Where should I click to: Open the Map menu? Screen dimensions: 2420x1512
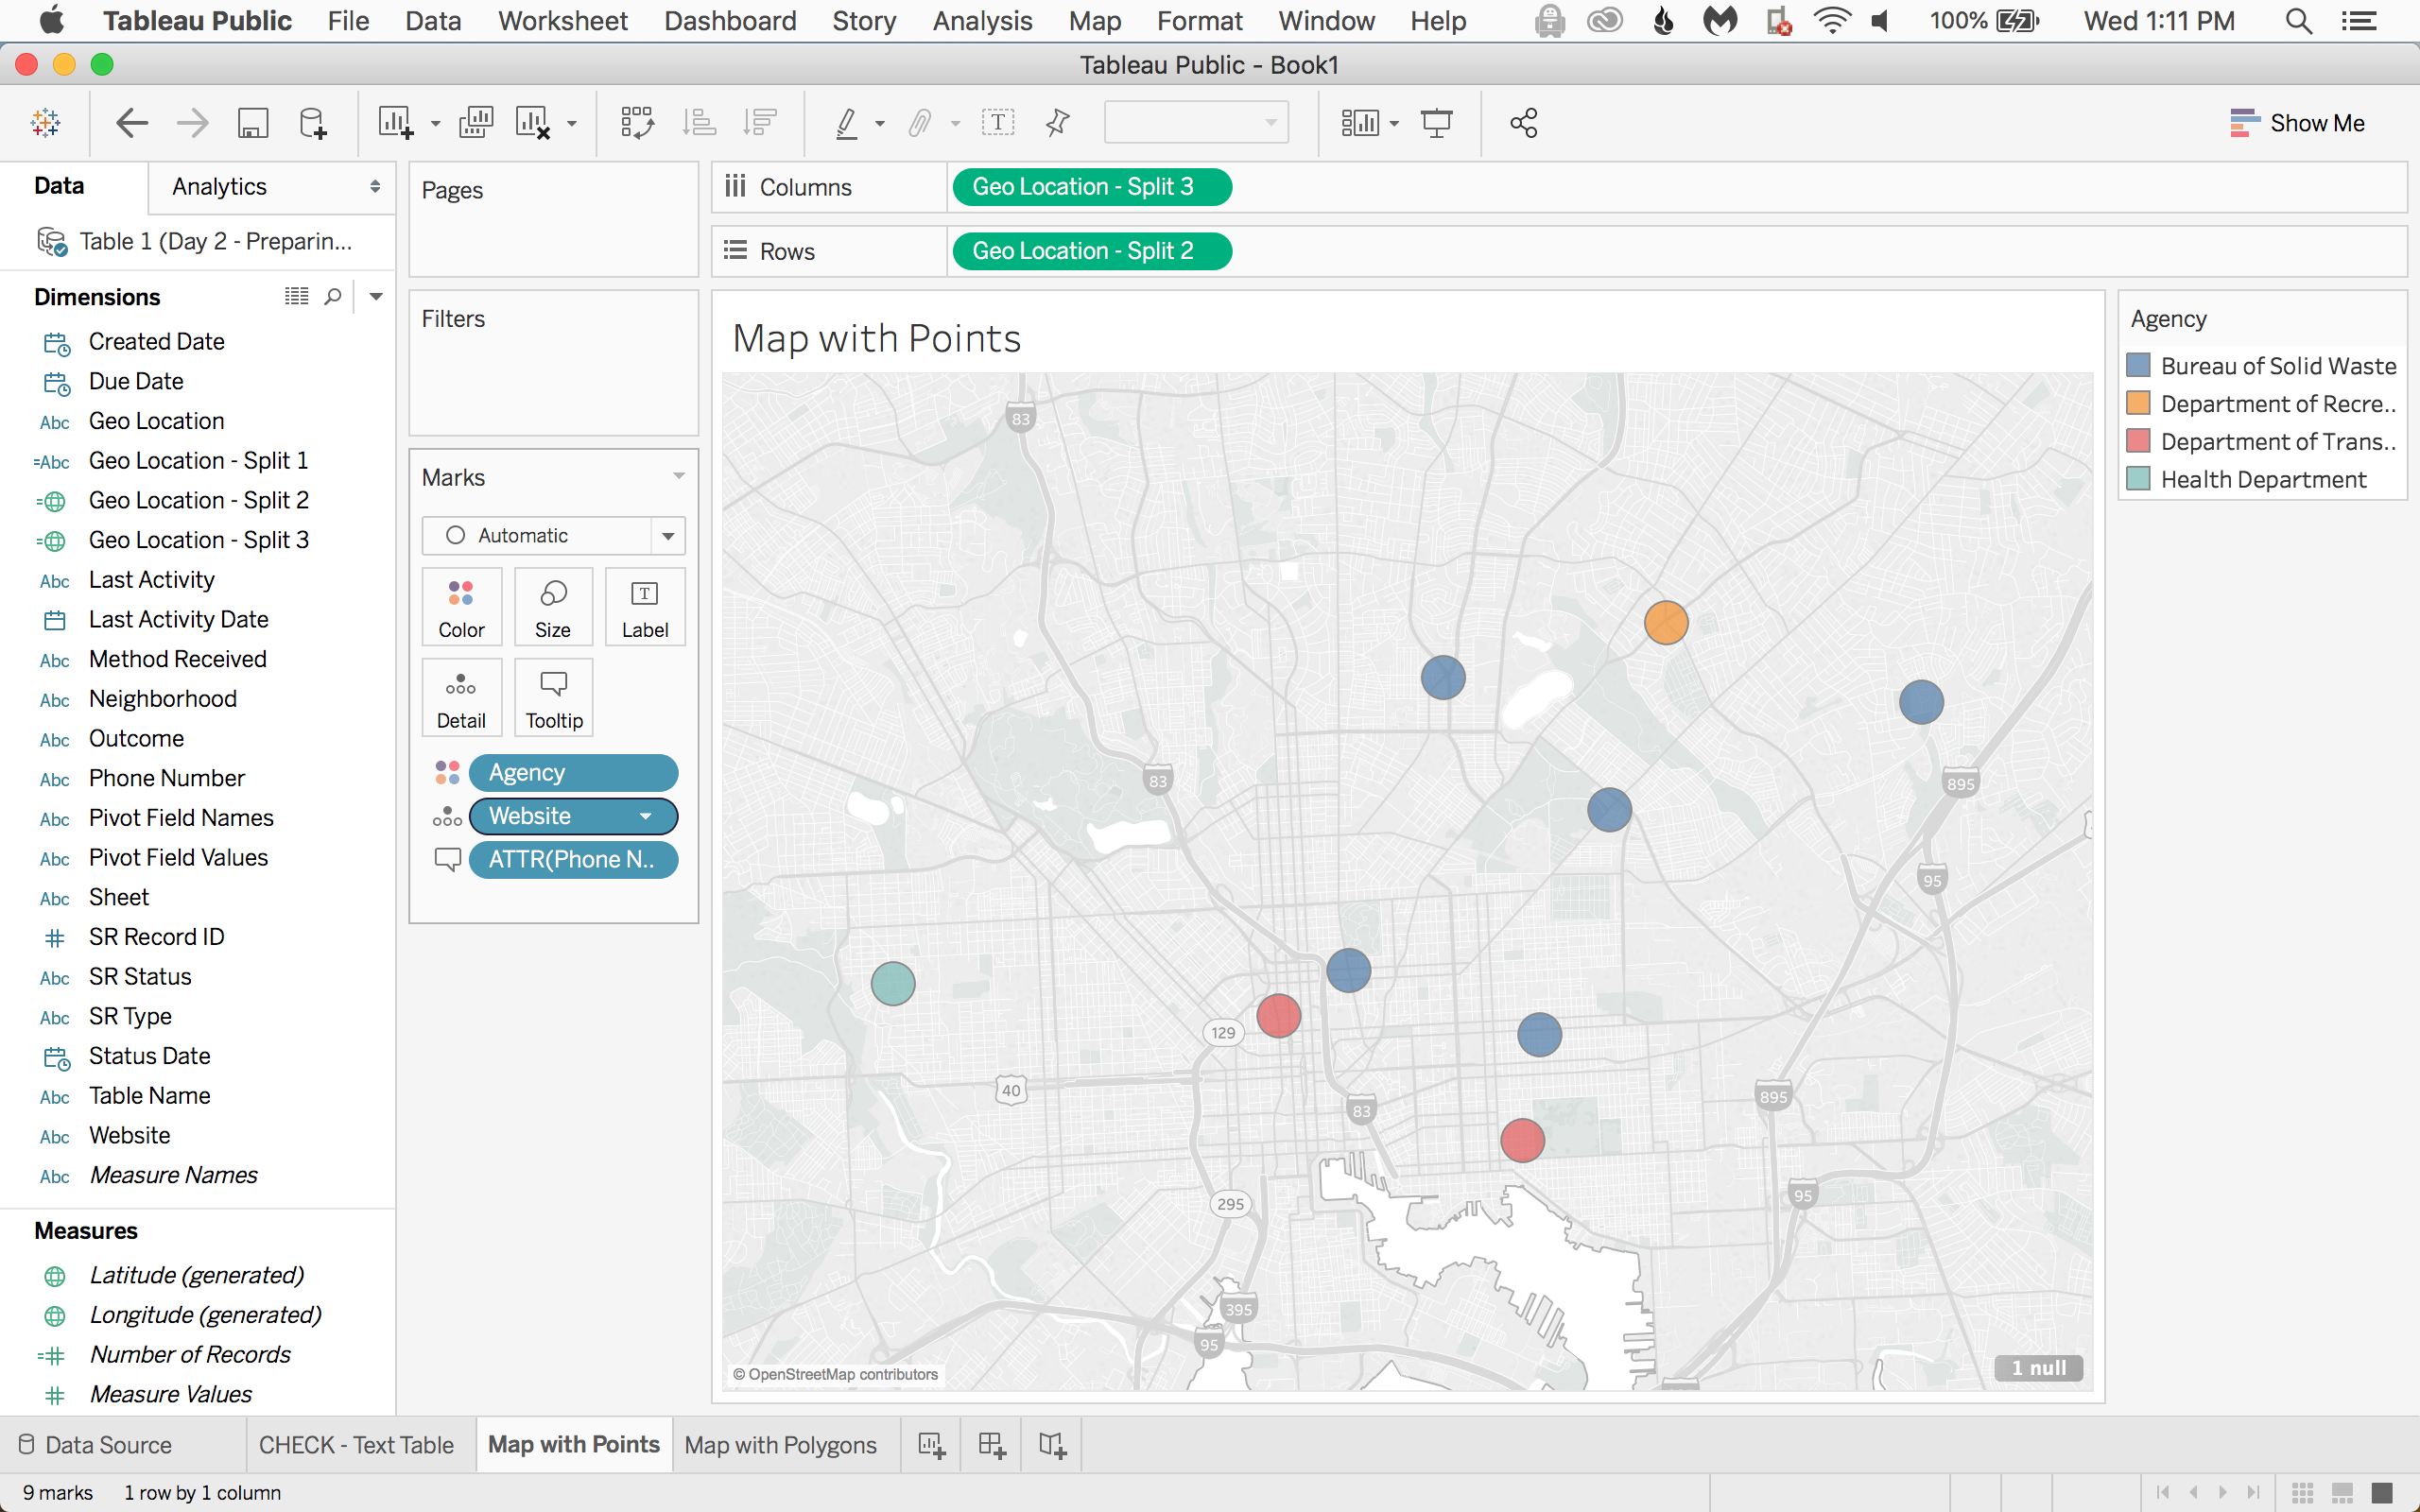tap(1094, 21)
